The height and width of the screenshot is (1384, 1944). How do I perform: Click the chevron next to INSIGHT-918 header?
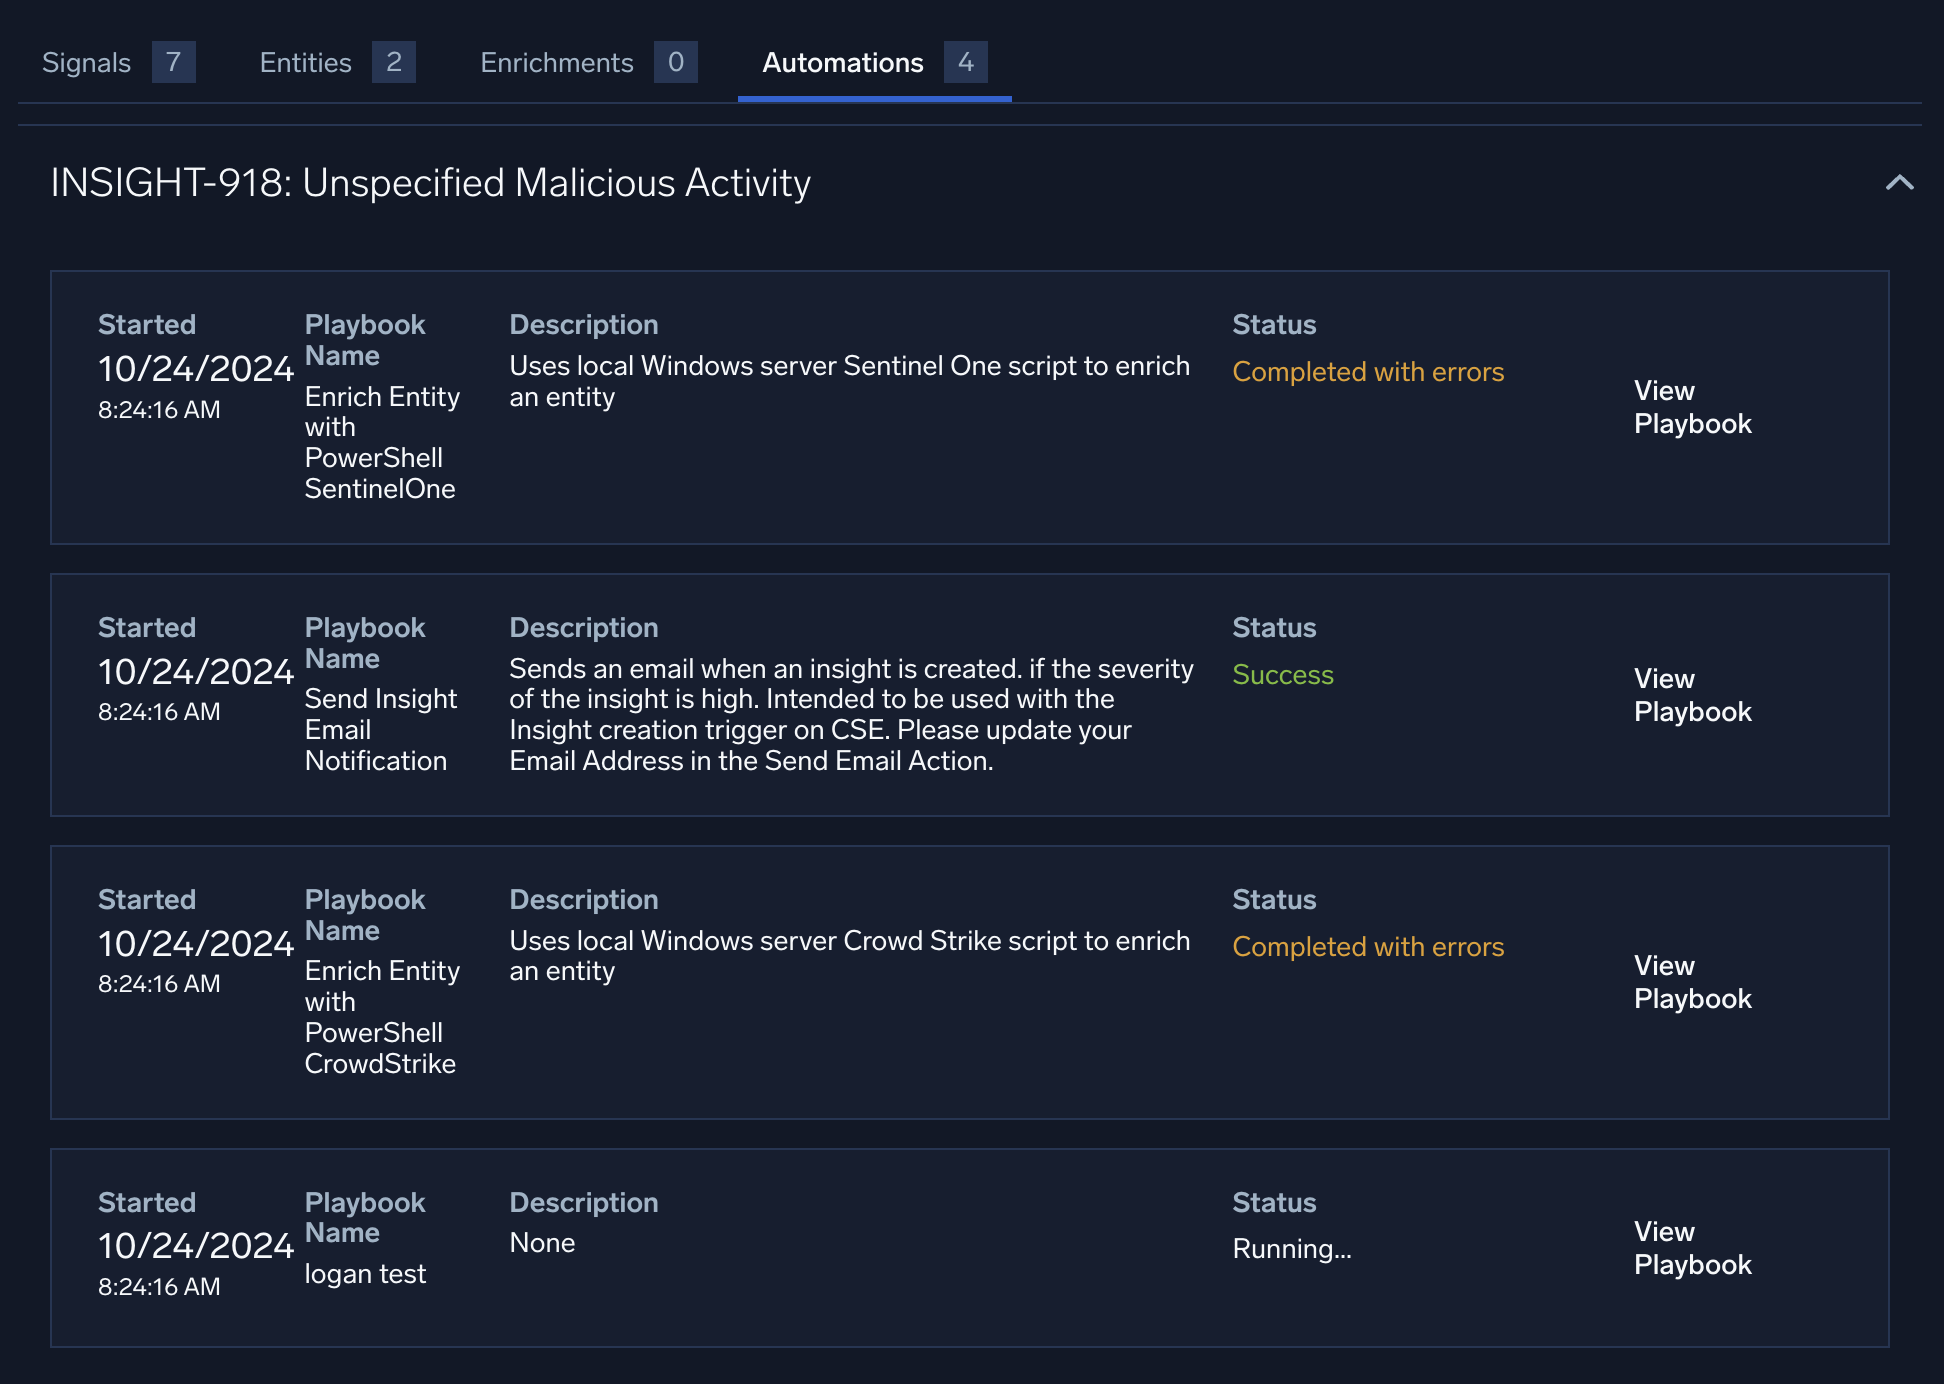click(x=1899, y=182)
